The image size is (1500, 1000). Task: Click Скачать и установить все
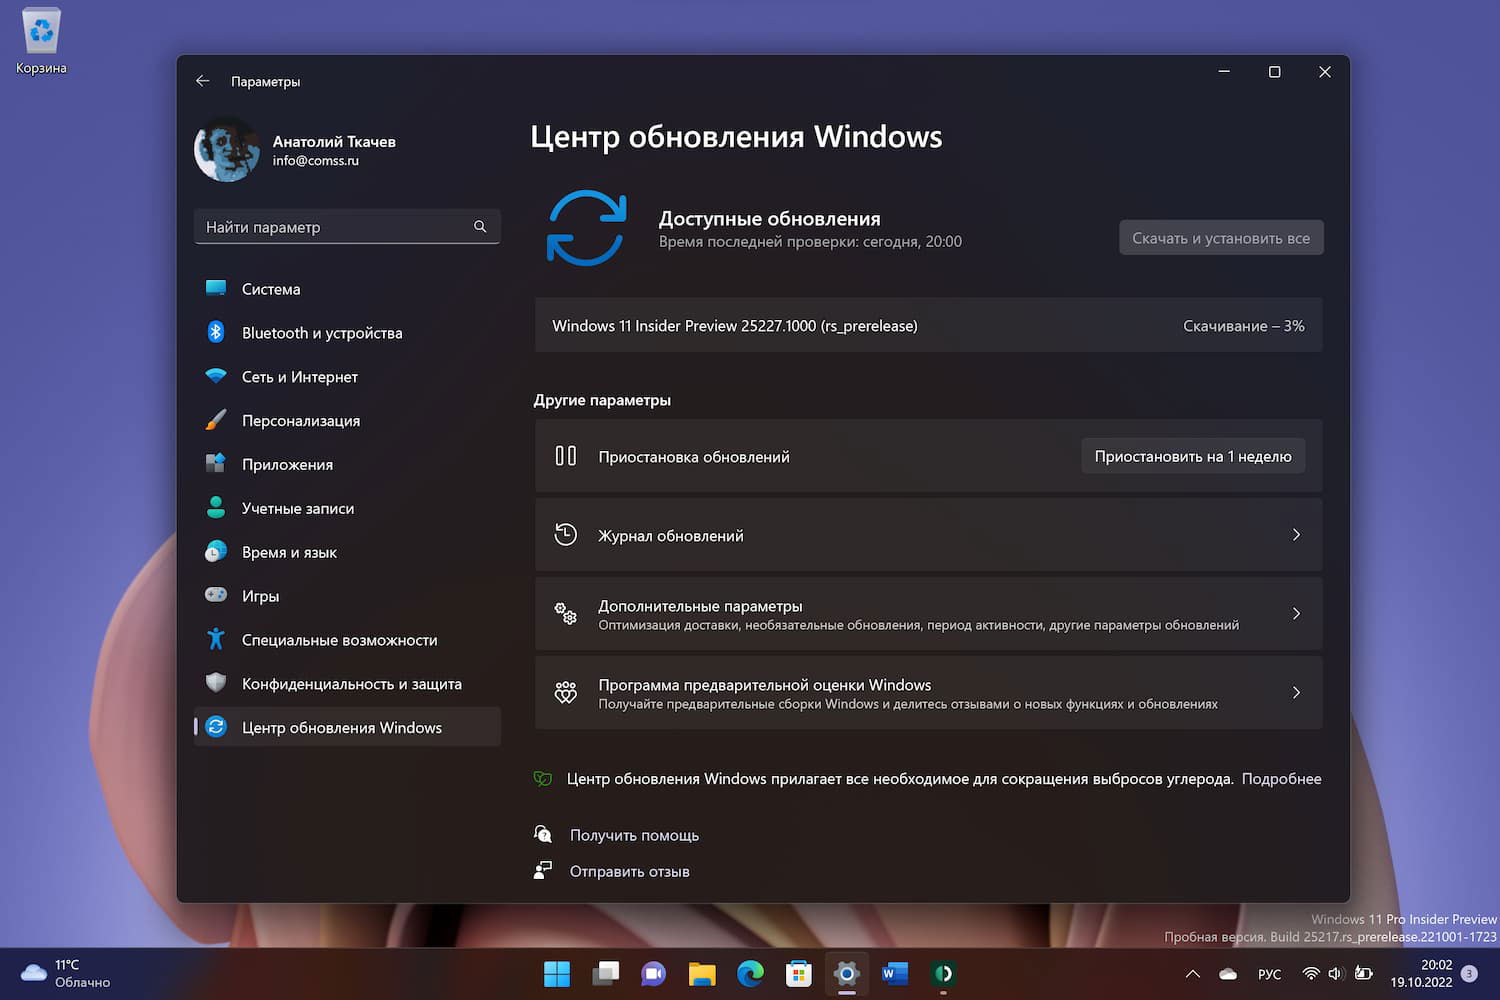coord(1220,237)
